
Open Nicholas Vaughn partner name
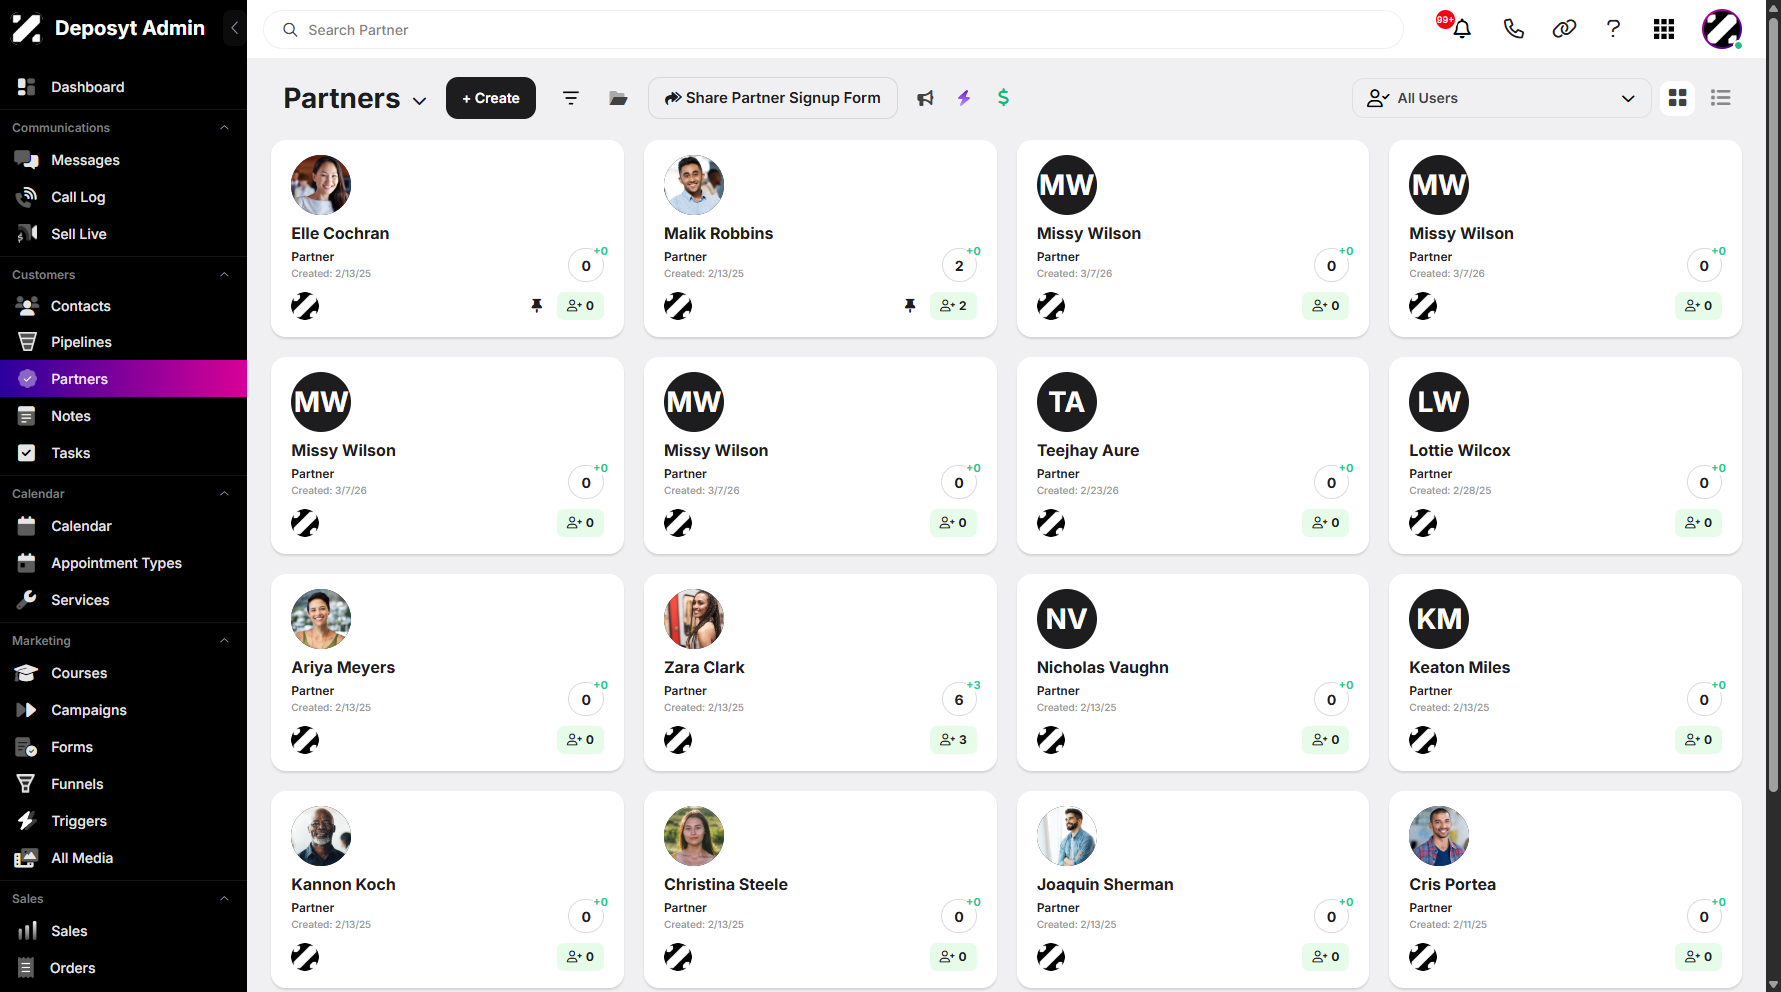pos(1102,668)
